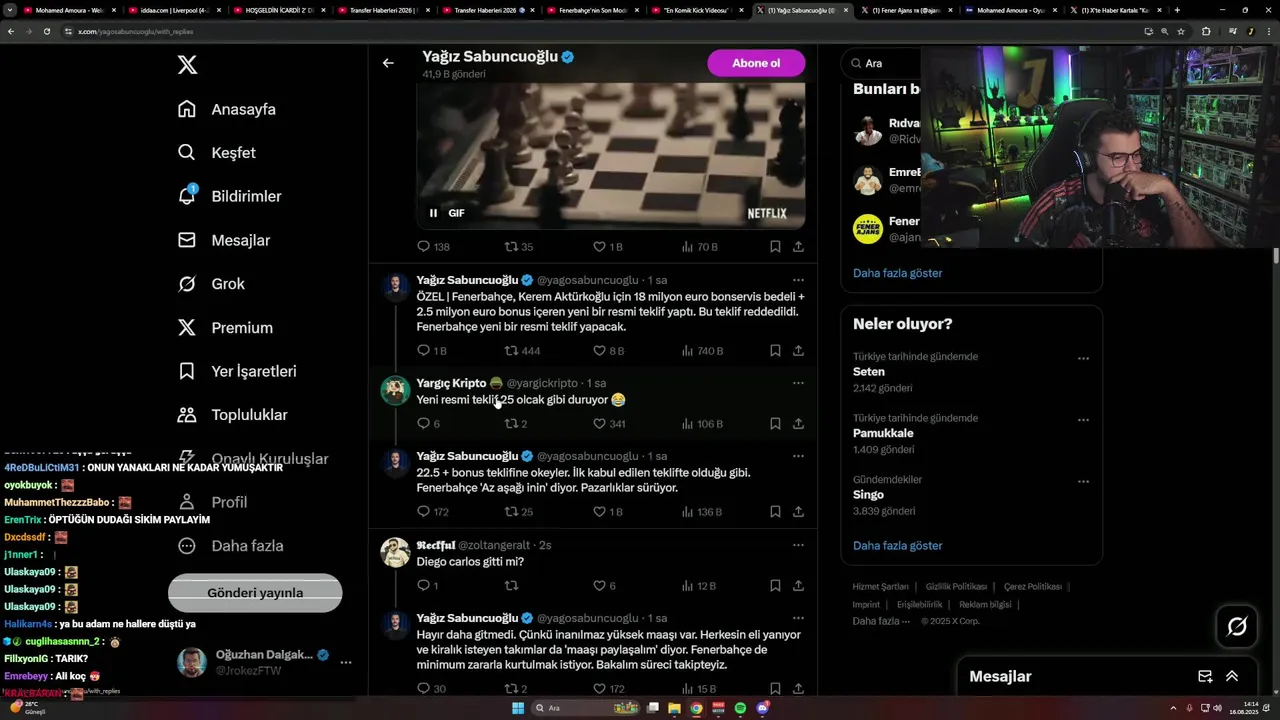
Task: Pause the chess GIF
Action: tap(433, 213)
